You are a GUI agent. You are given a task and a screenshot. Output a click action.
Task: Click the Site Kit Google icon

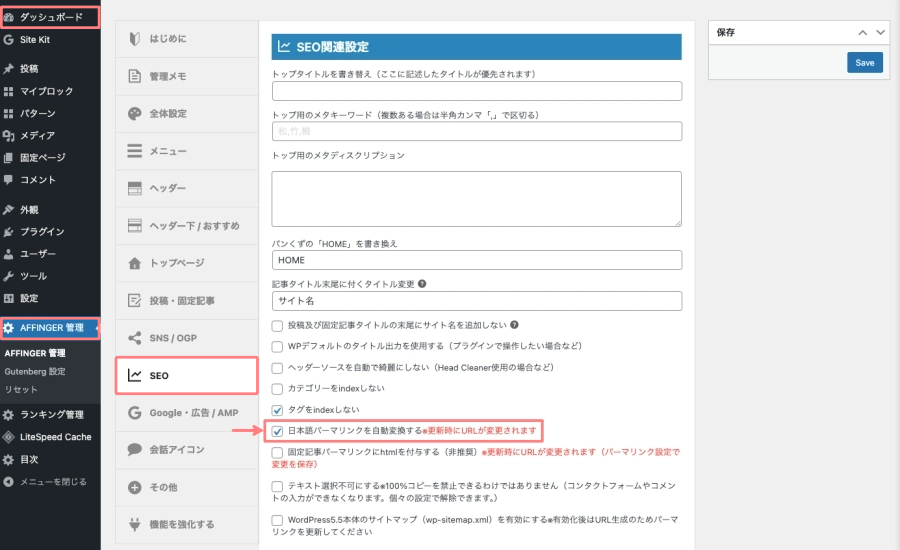[9, 40]
